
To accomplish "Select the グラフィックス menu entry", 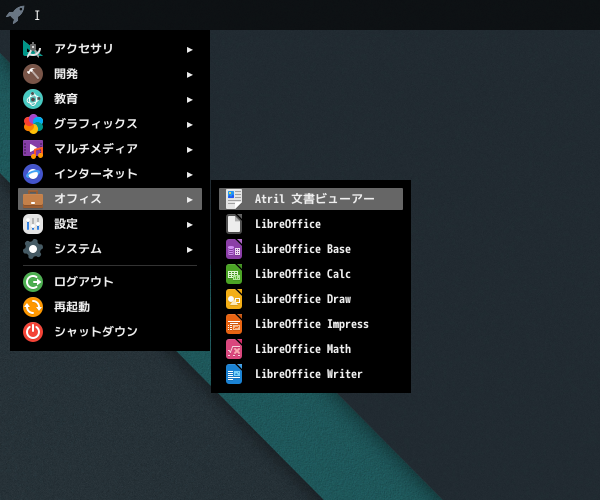I will coord(110,124).
